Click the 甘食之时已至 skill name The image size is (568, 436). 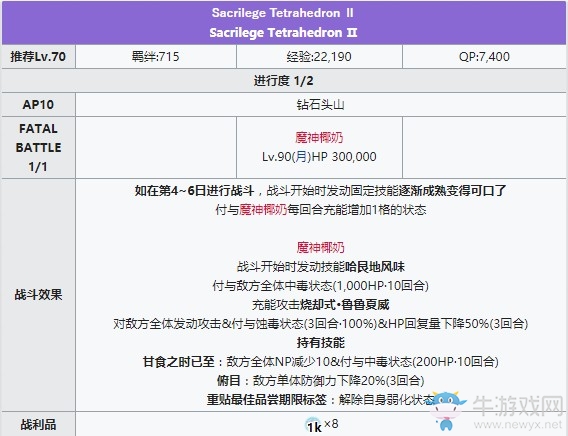pyautogui.click(x=178, y=361)
